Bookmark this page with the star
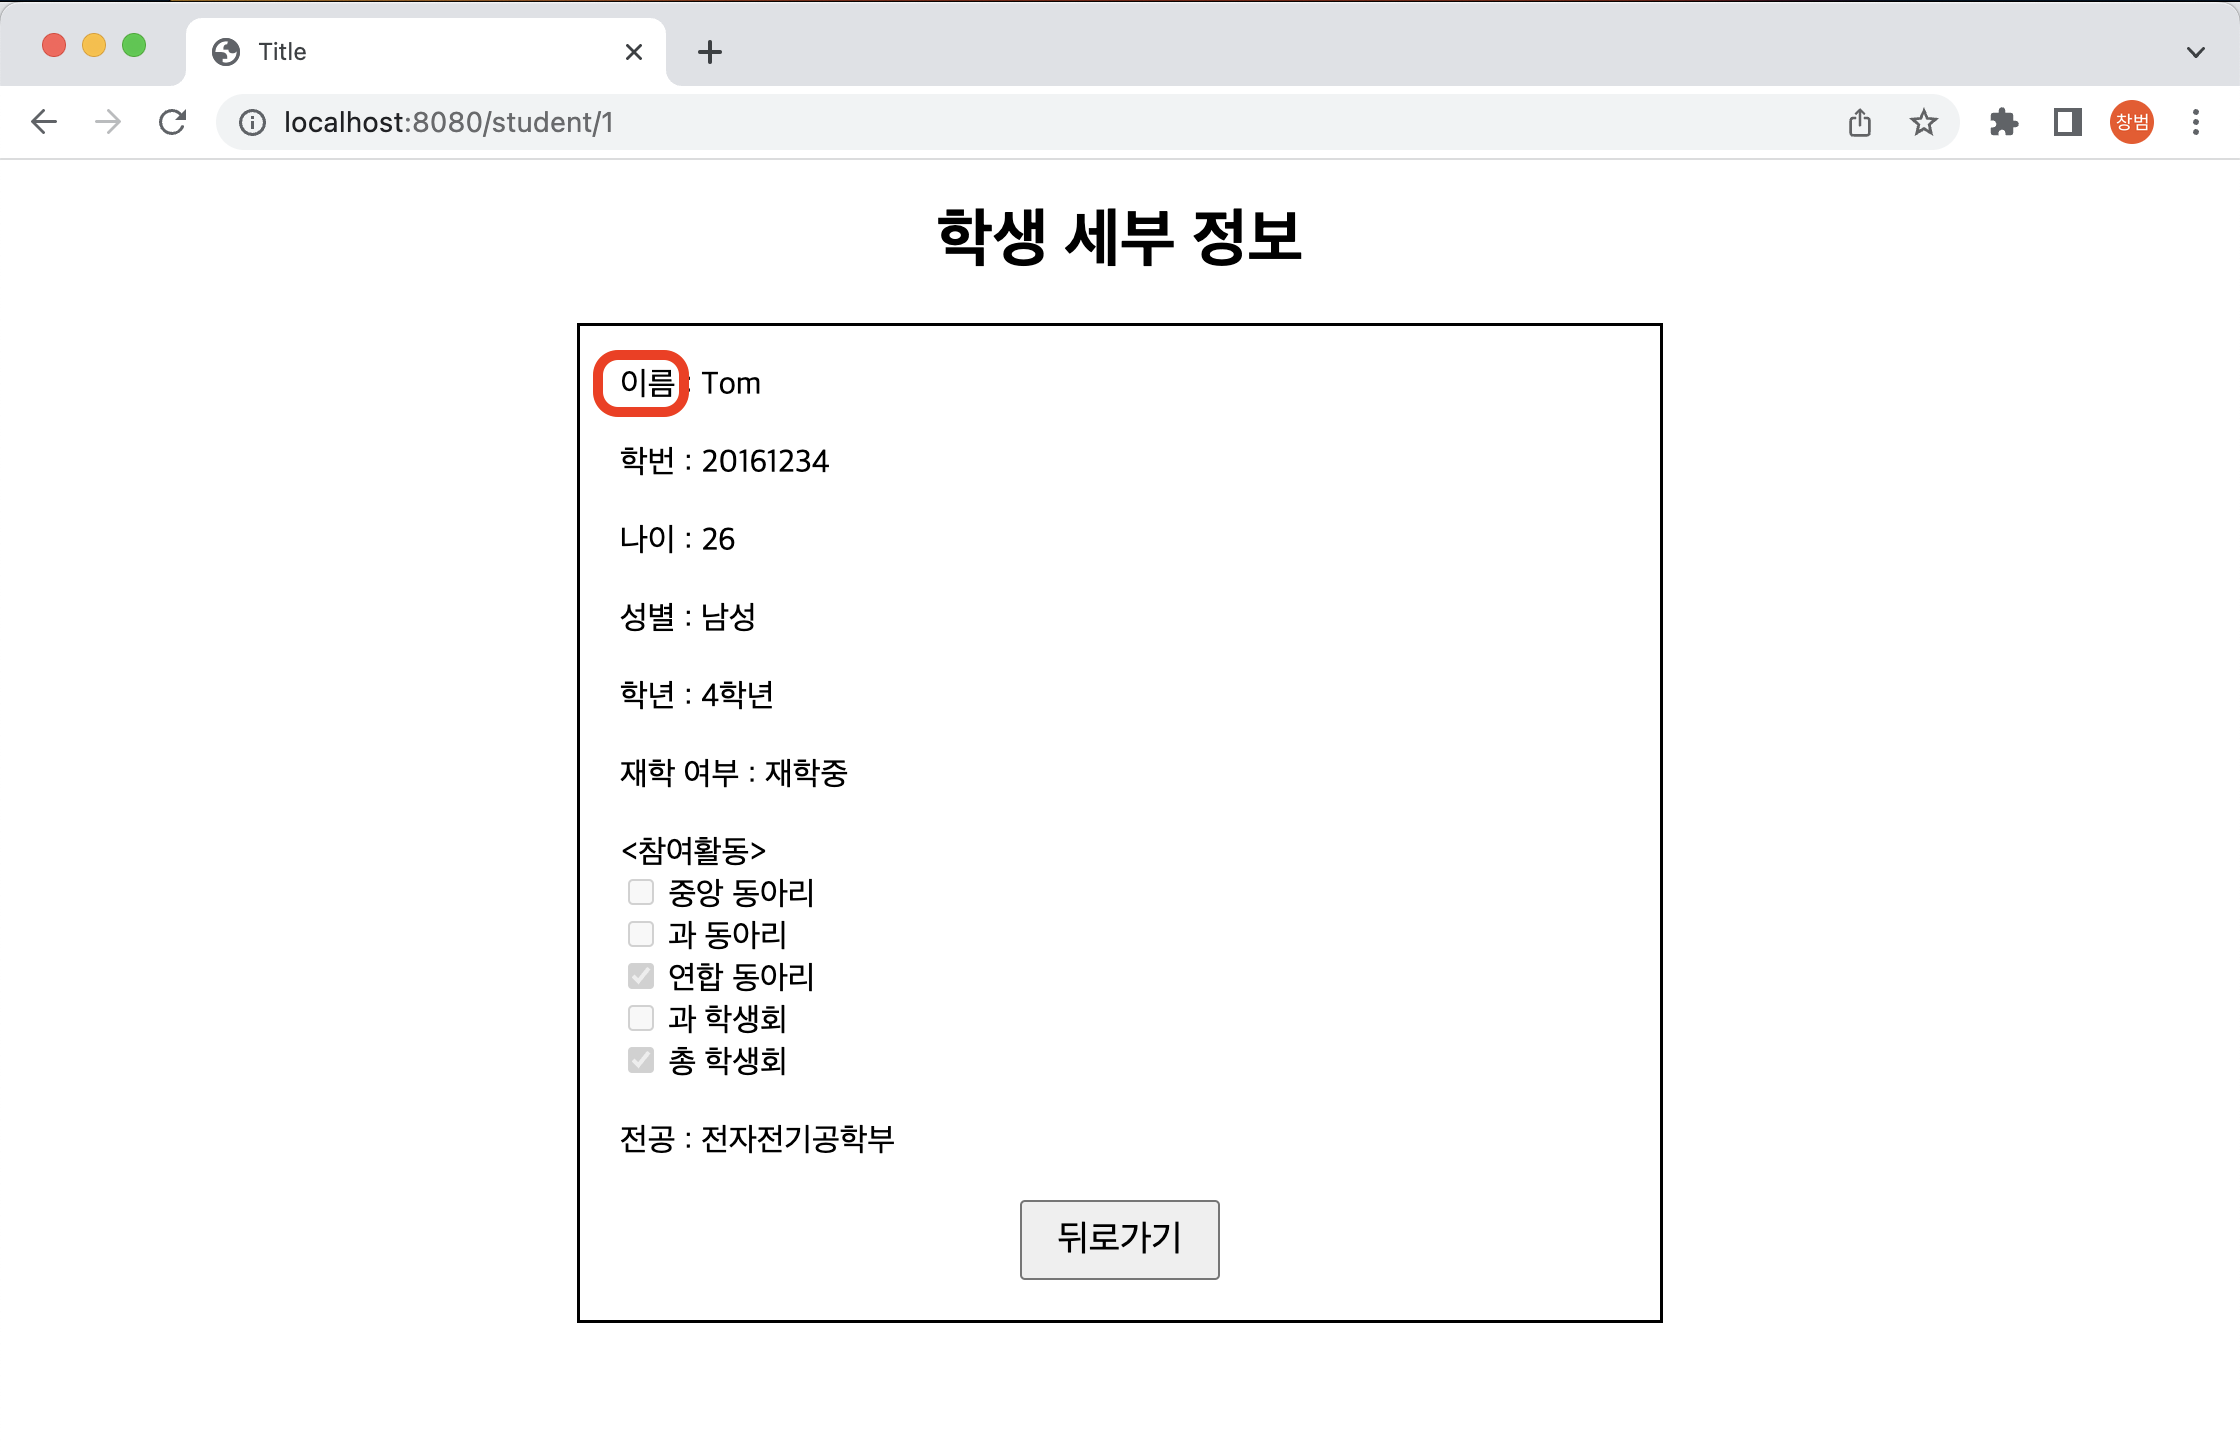 coord(1923,122)
